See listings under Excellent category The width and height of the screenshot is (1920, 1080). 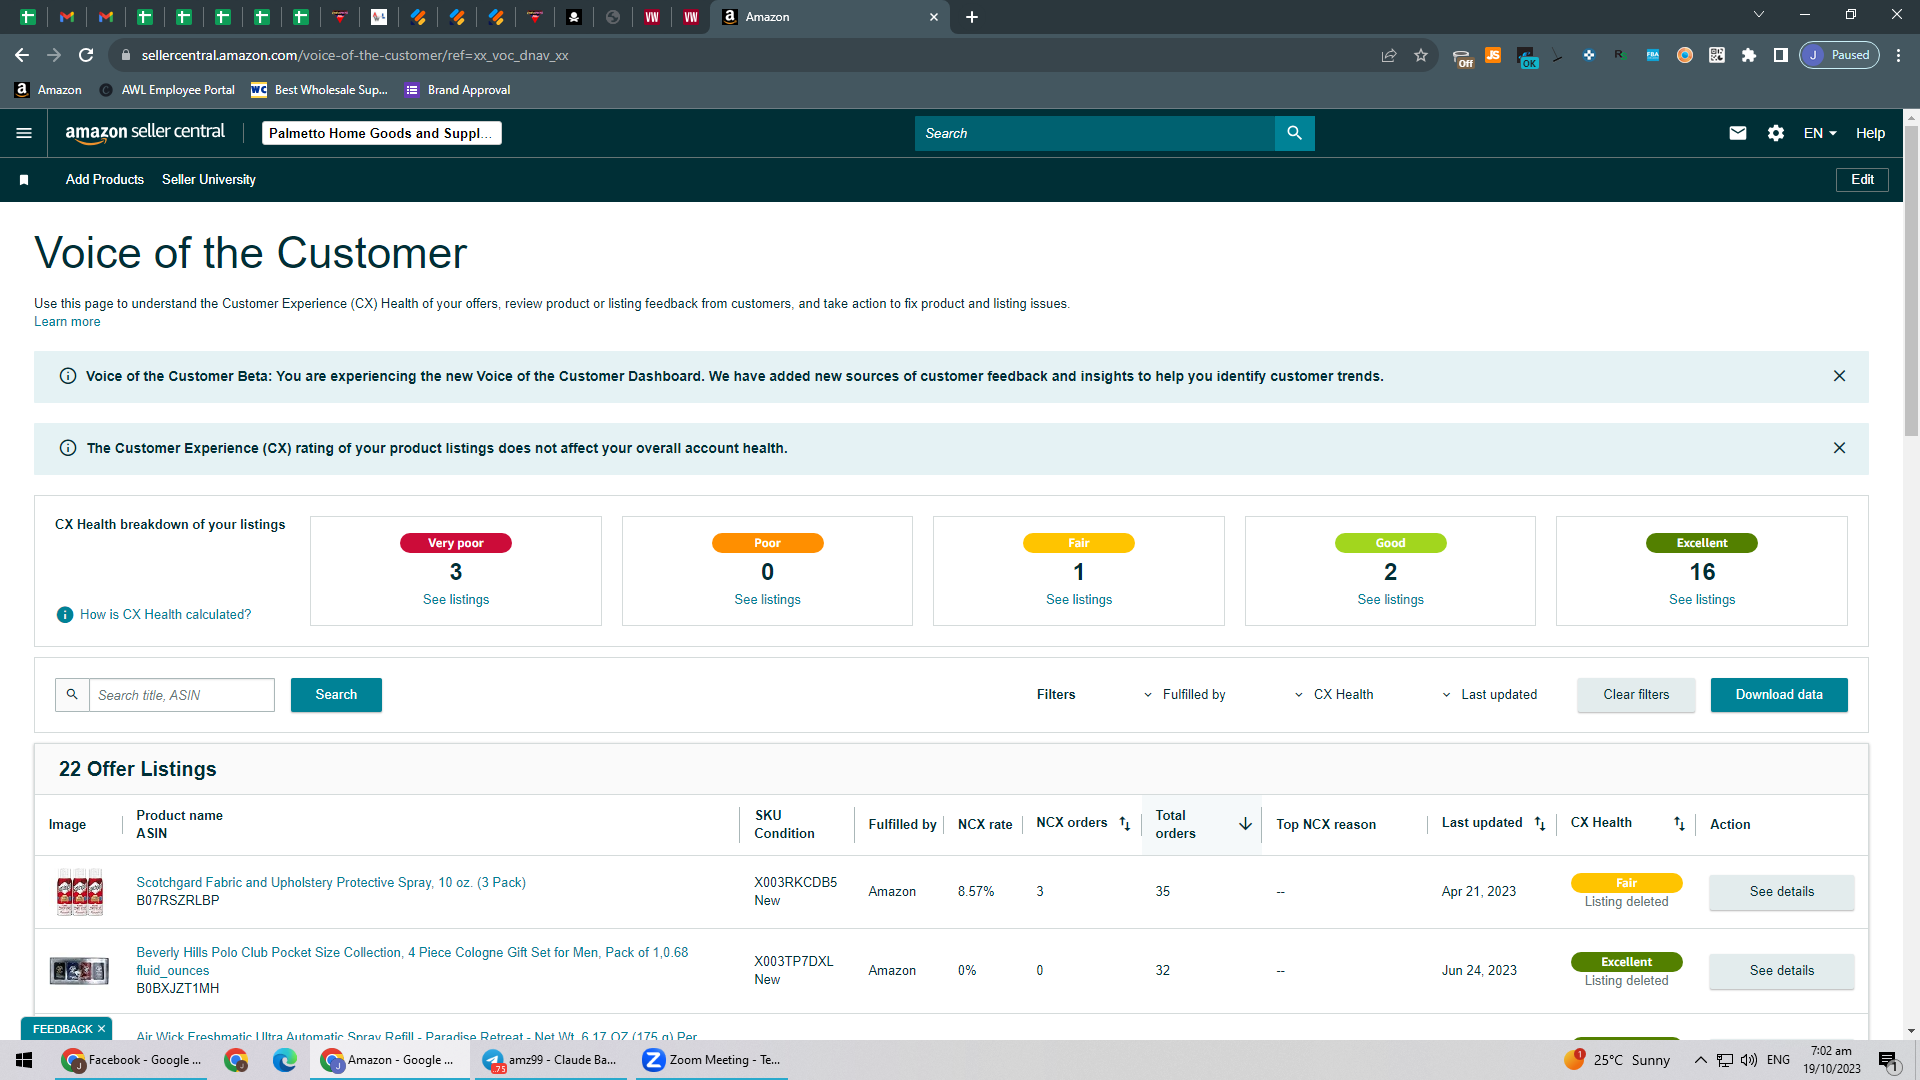tap(1702, 600)
